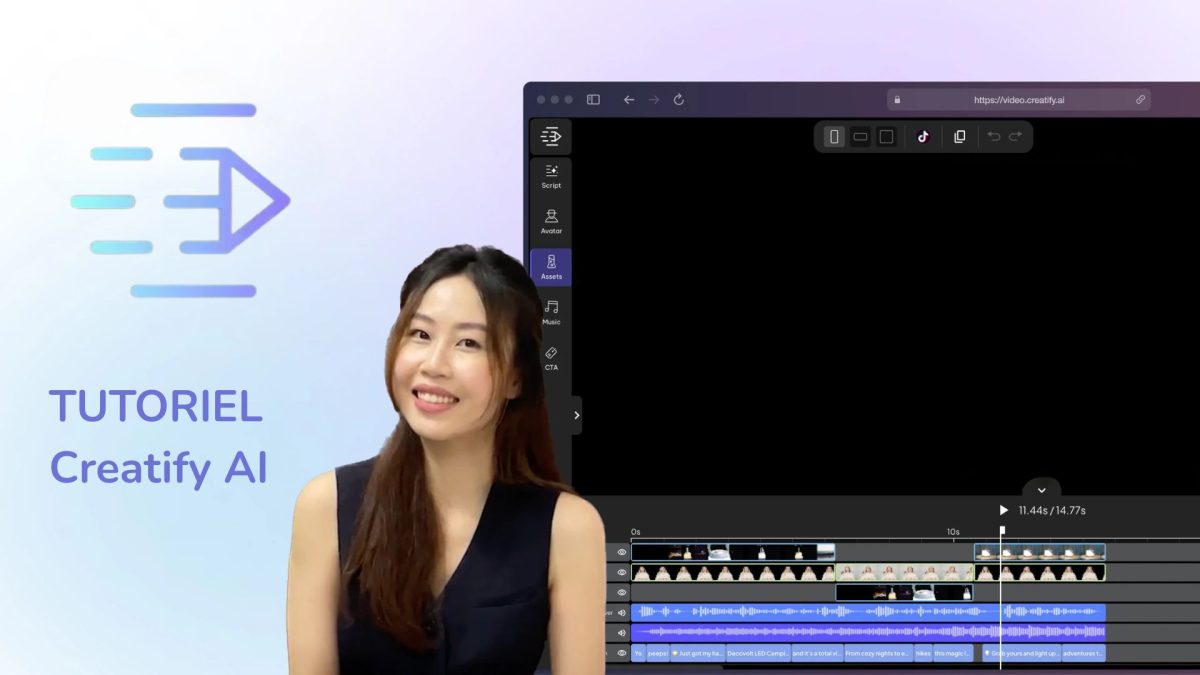
Task: Select the 'and it's a total vi...' caption clip
Action: [817, 653]
